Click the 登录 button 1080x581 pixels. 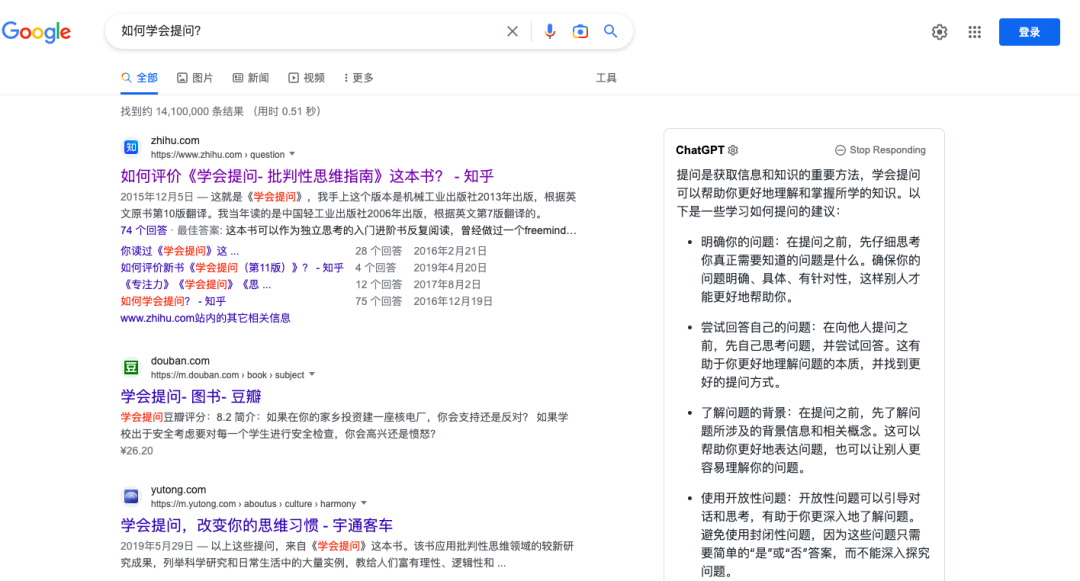[1029, 31]
